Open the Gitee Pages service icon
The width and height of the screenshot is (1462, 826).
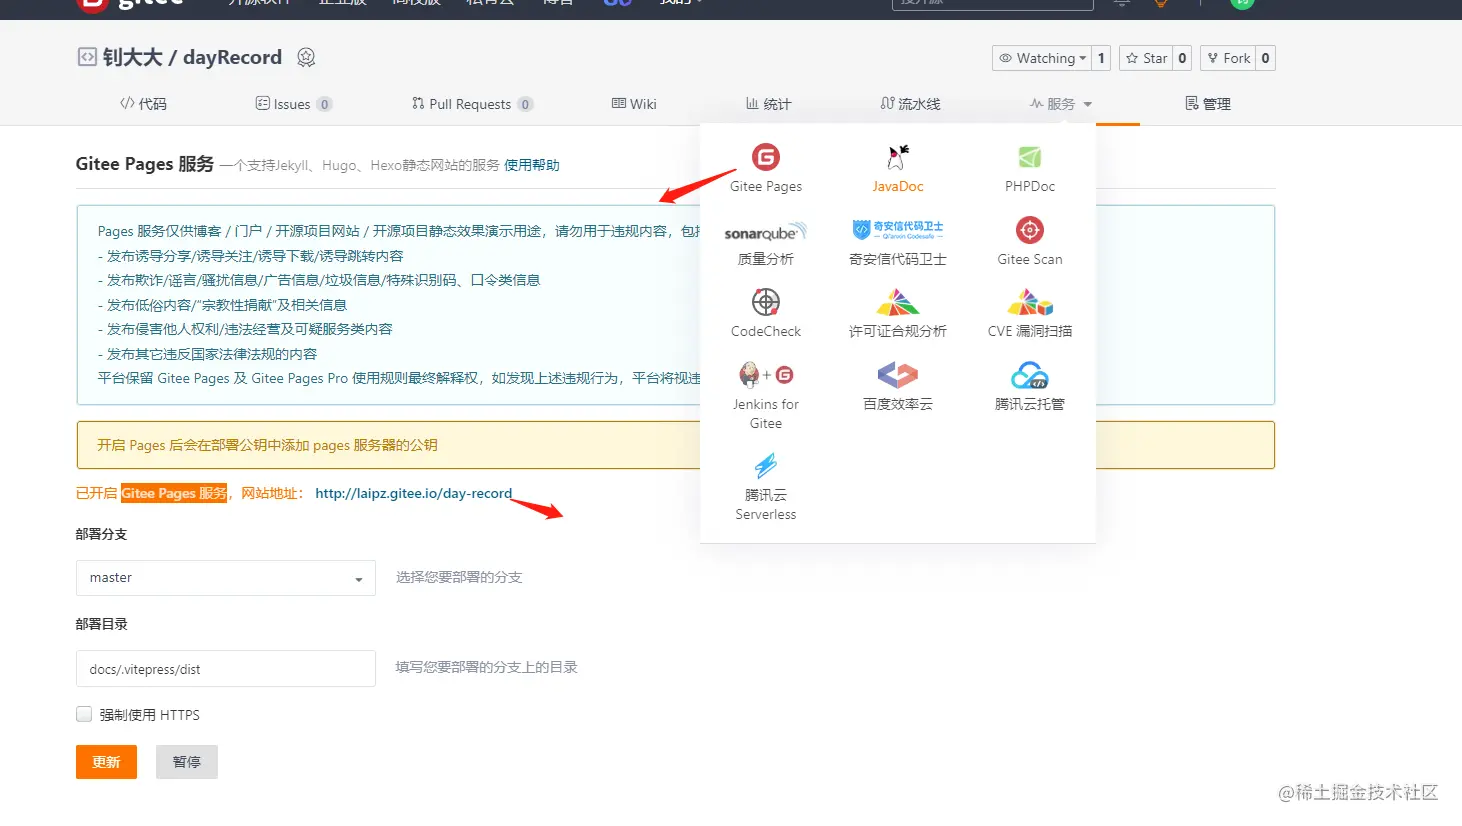pyautogui.click(x=766, y=157)
